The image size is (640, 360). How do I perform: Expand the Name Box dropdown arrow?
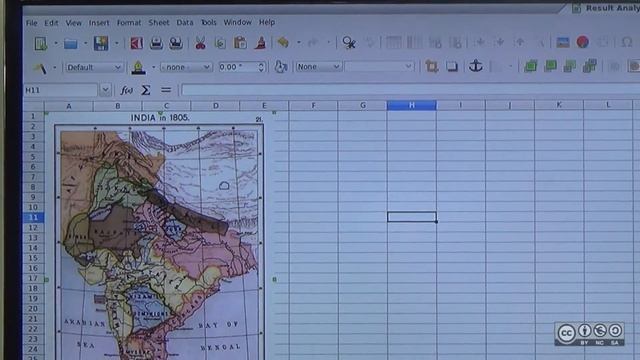coord(105,90)
